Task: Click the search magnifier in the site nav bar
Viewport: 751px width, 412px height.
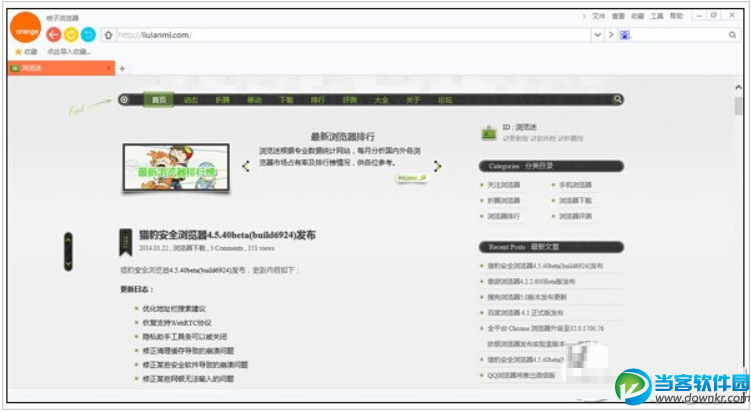Action: 617,99
